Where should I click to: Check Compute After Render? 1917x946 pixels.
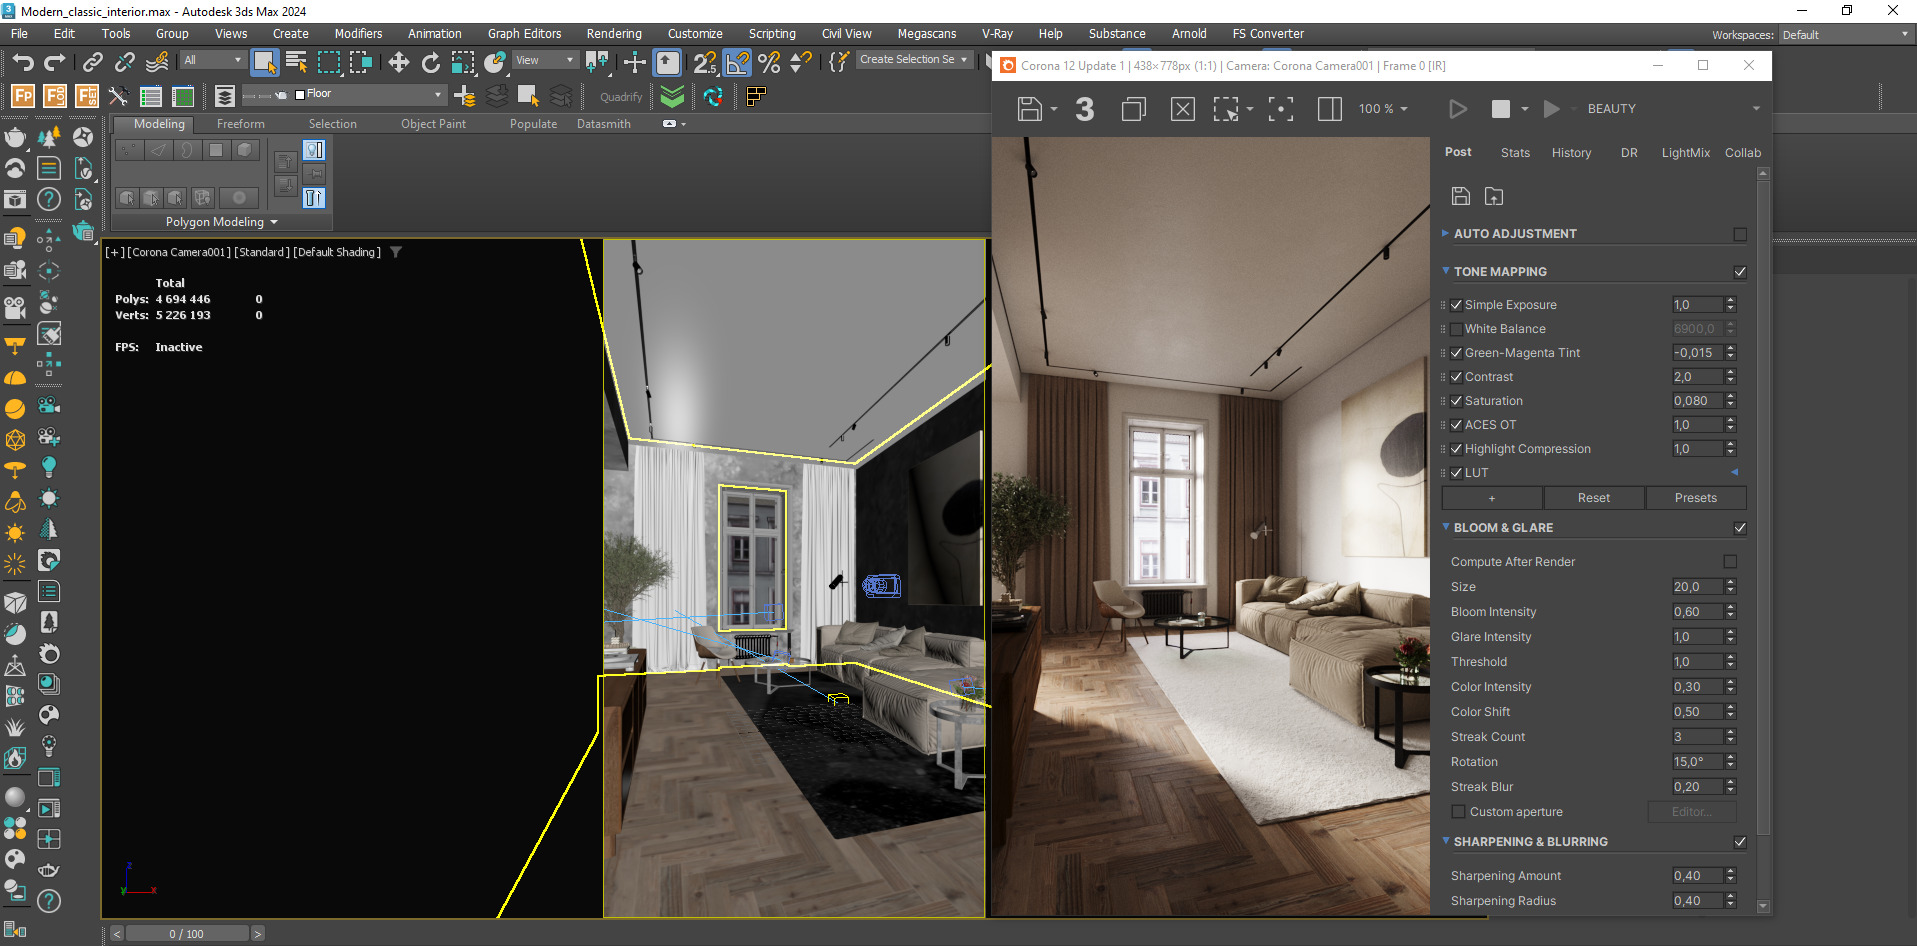point(1730,562)
